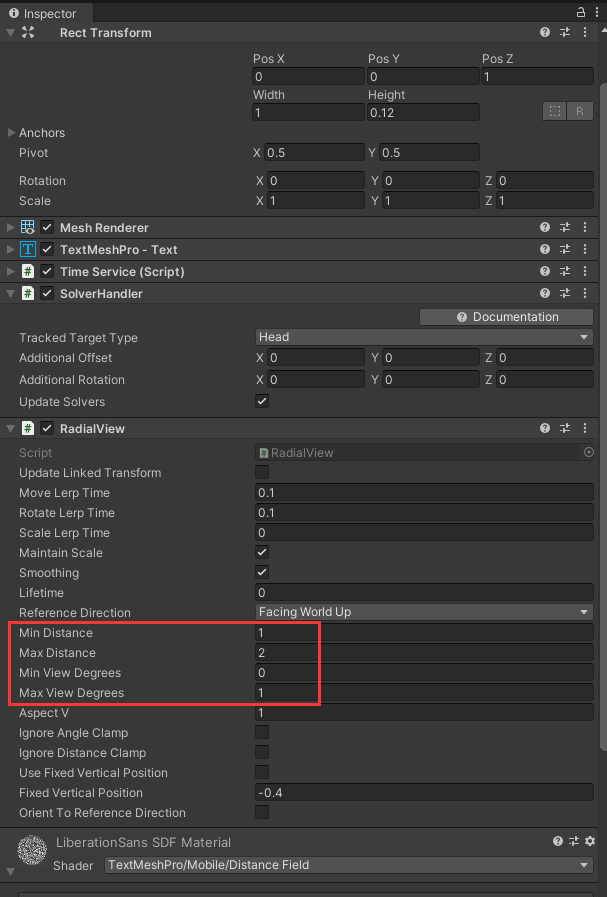The image size is (607, 897).
Task: Disable the Mesh Renderer component checkbox
Action: [x=47, y=228]
